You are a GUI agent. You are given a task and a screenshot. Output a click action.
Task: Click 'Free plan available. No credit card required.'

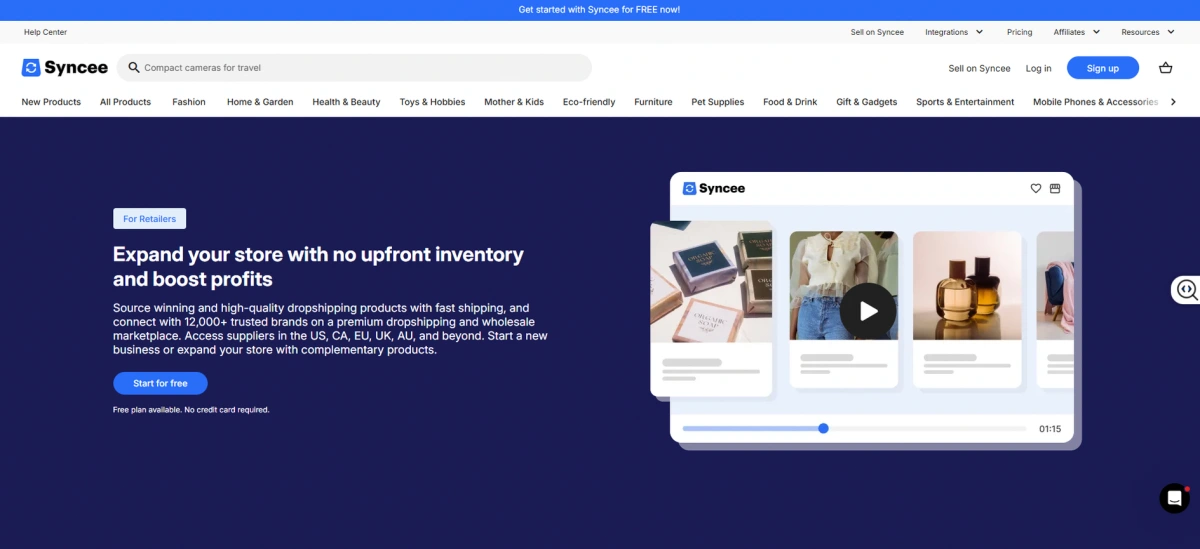(x=191, y=410)
